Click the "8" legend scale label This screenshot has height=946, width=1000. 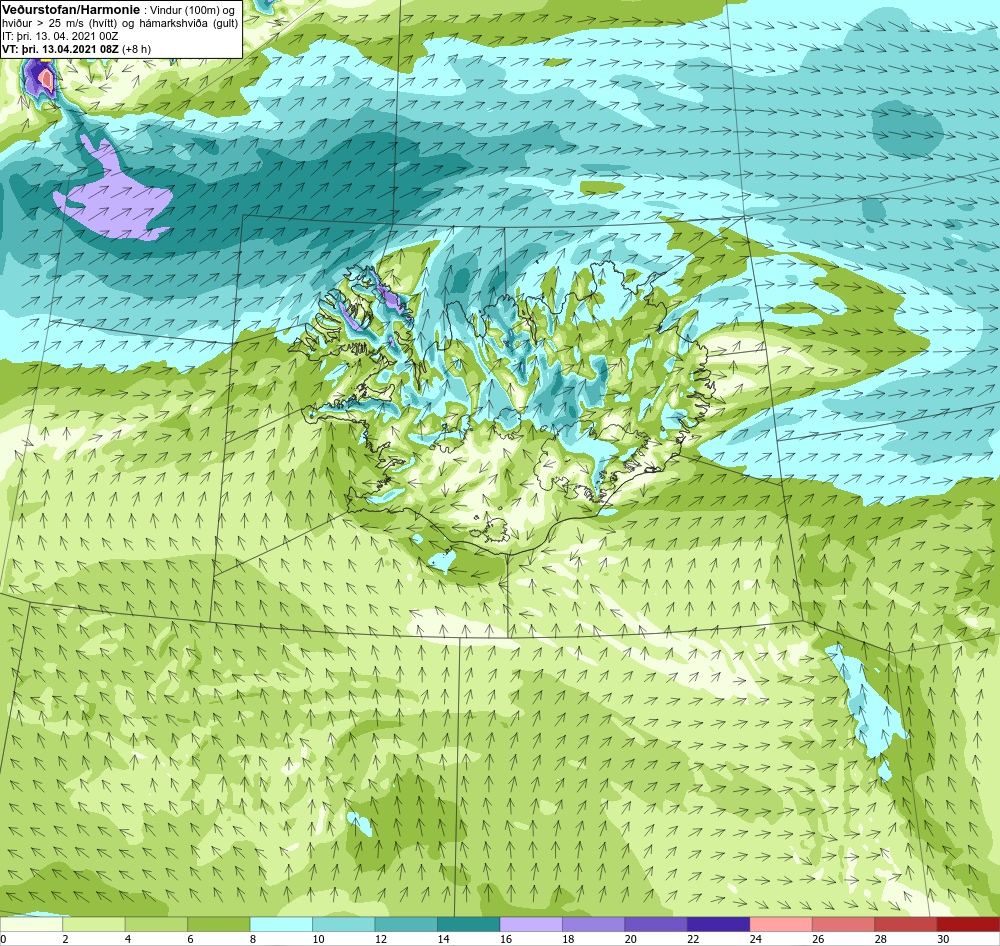point(253,939)
